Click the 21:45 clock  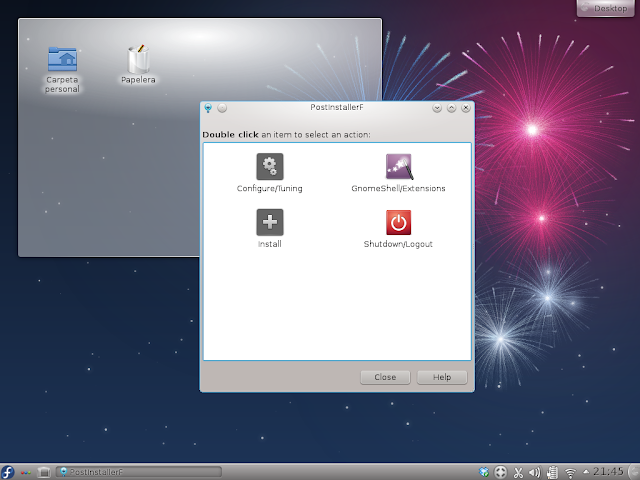click(x=608, y=472)
